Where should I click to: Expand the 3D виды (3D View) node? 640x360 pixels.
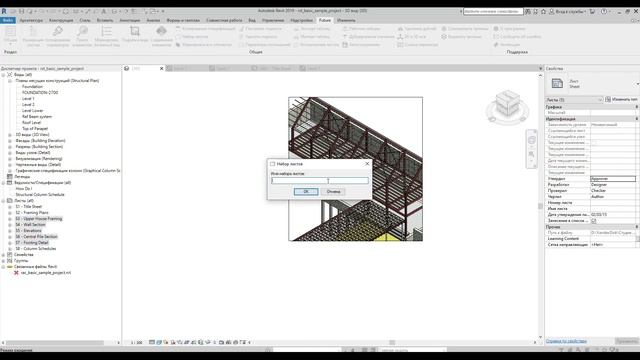(10, 135)
